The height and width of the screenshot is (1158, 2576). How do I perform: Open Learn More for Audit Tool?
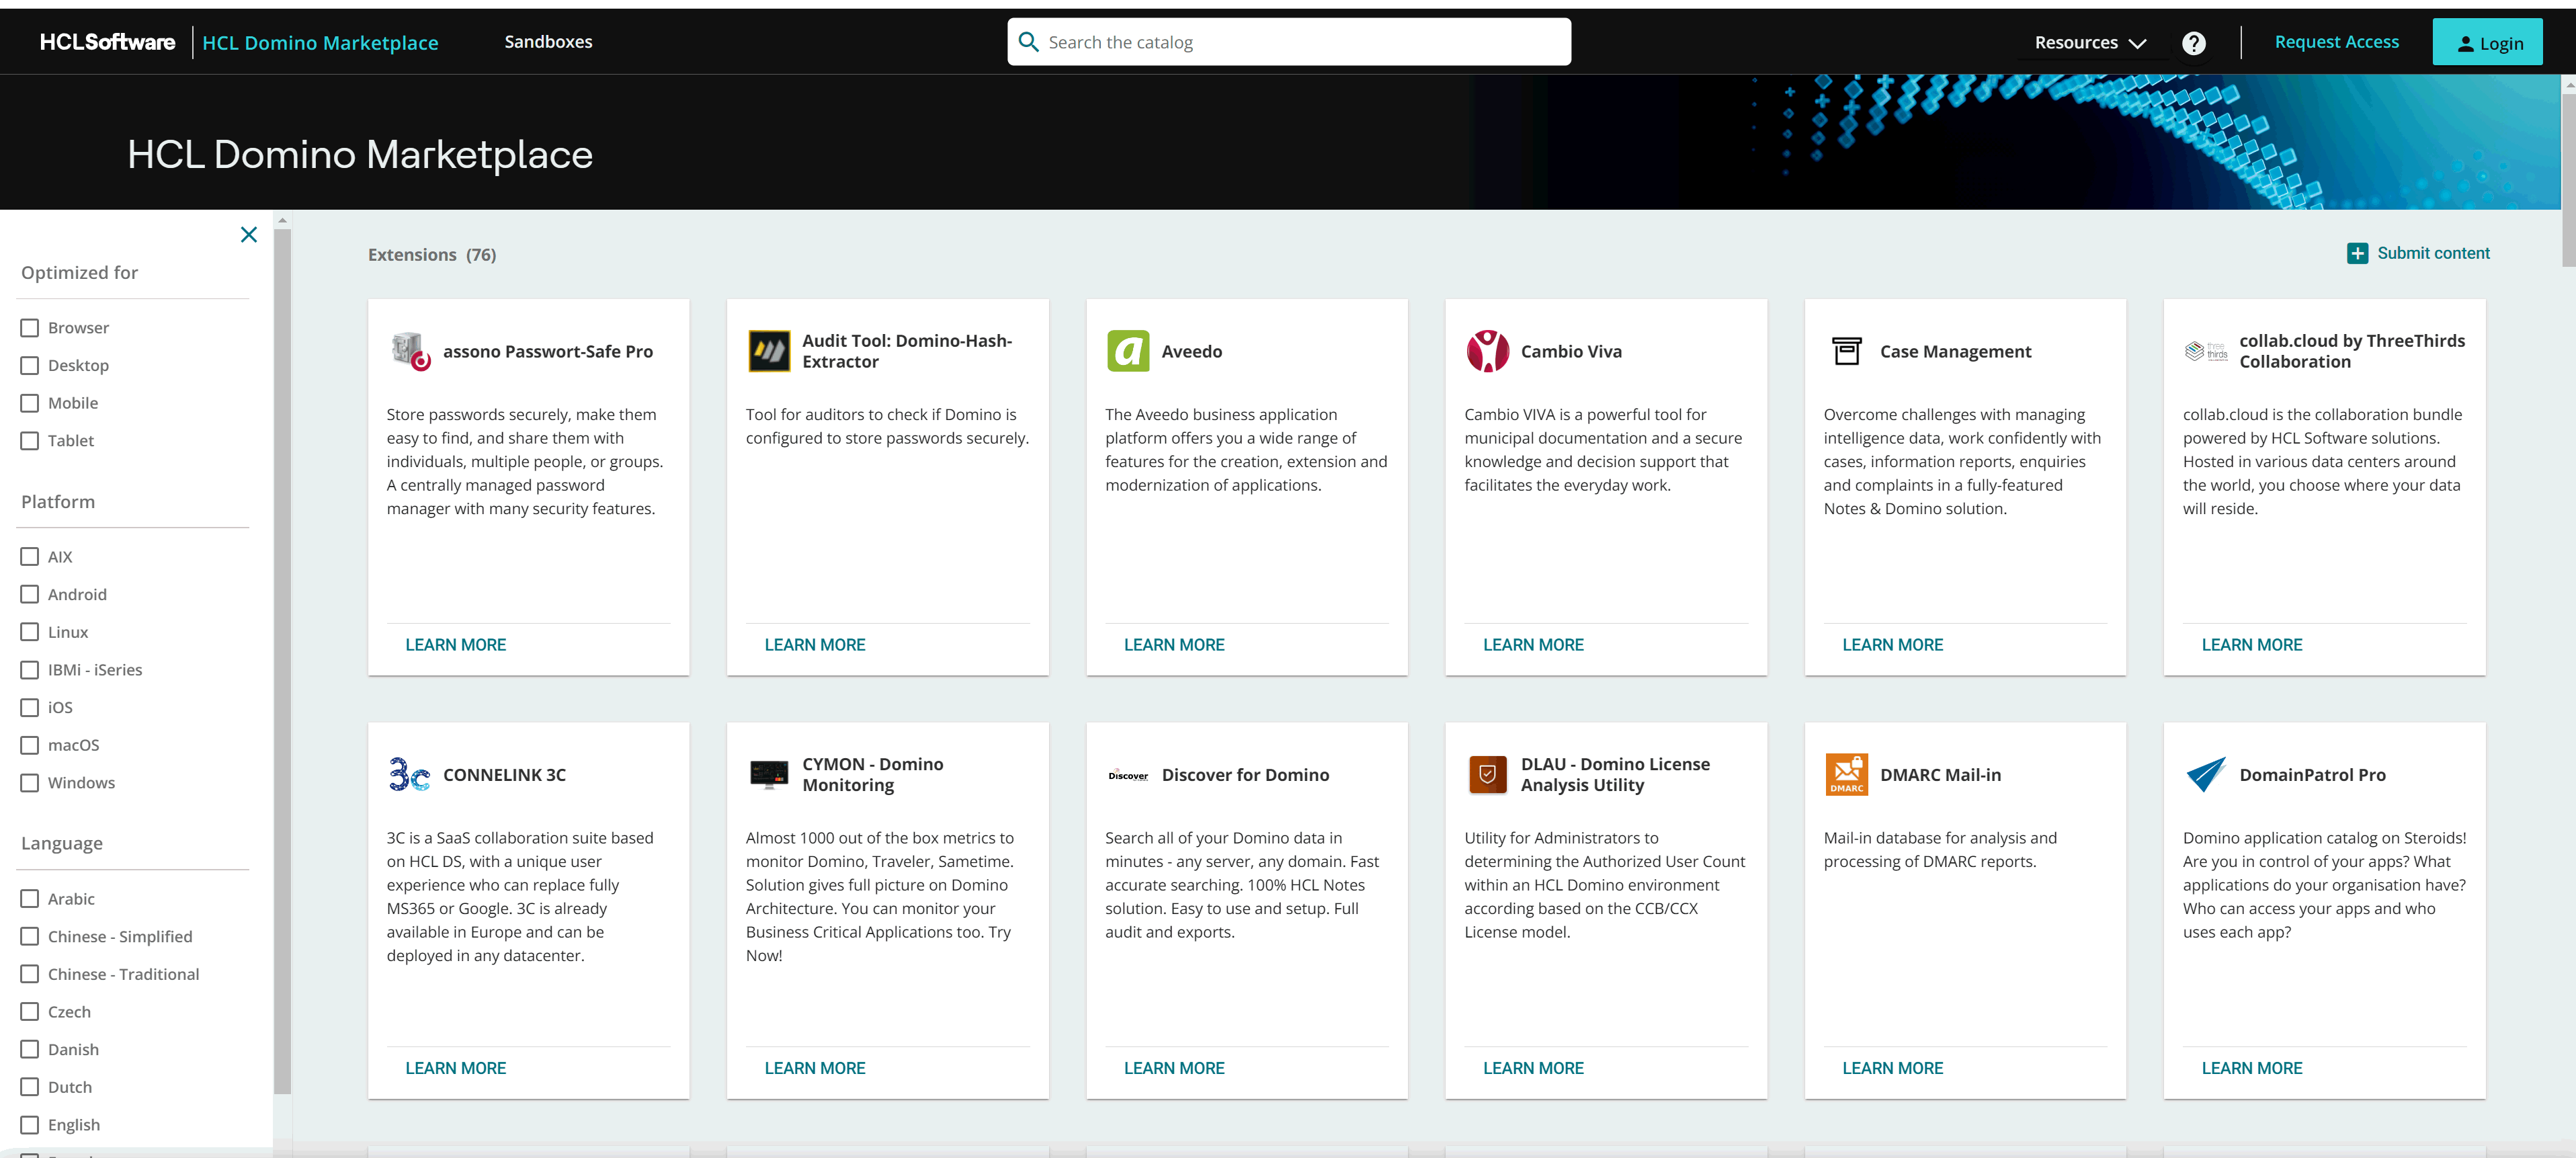pyautogui.click(x=815, y=645)
